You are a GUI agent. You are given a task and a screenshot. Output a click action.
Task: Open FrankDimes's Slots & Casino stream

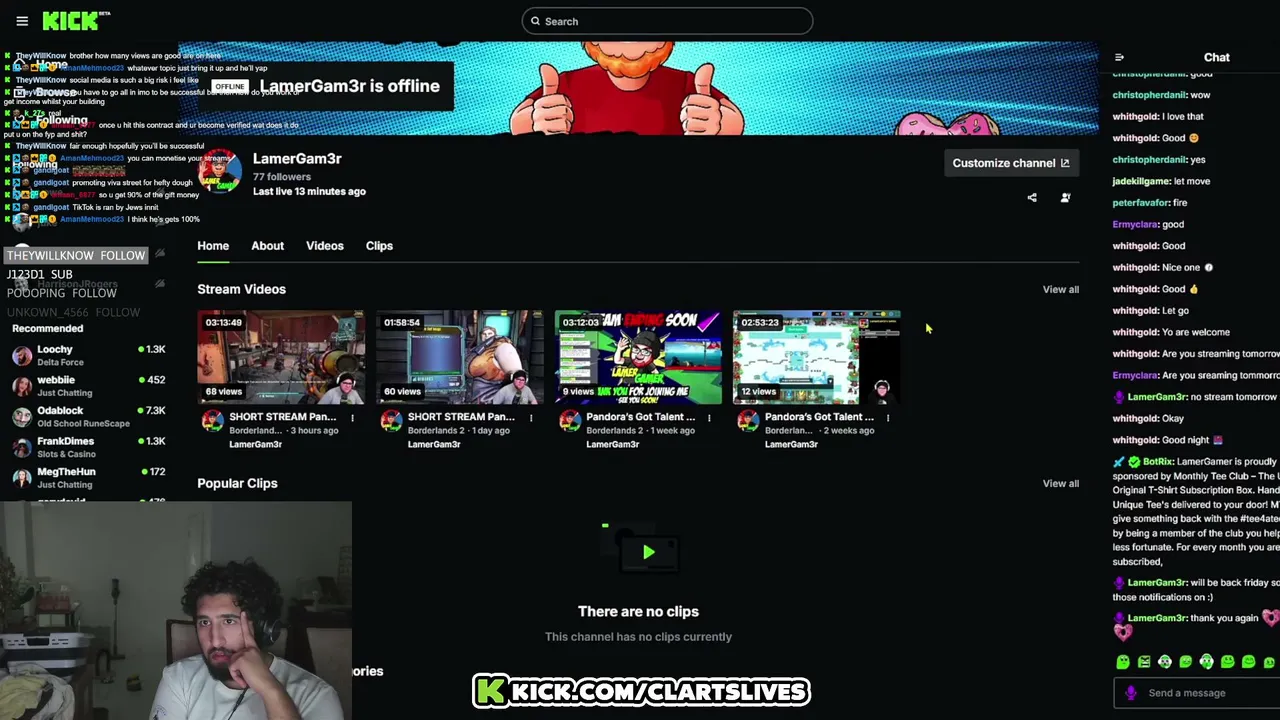tap(88, 447)
